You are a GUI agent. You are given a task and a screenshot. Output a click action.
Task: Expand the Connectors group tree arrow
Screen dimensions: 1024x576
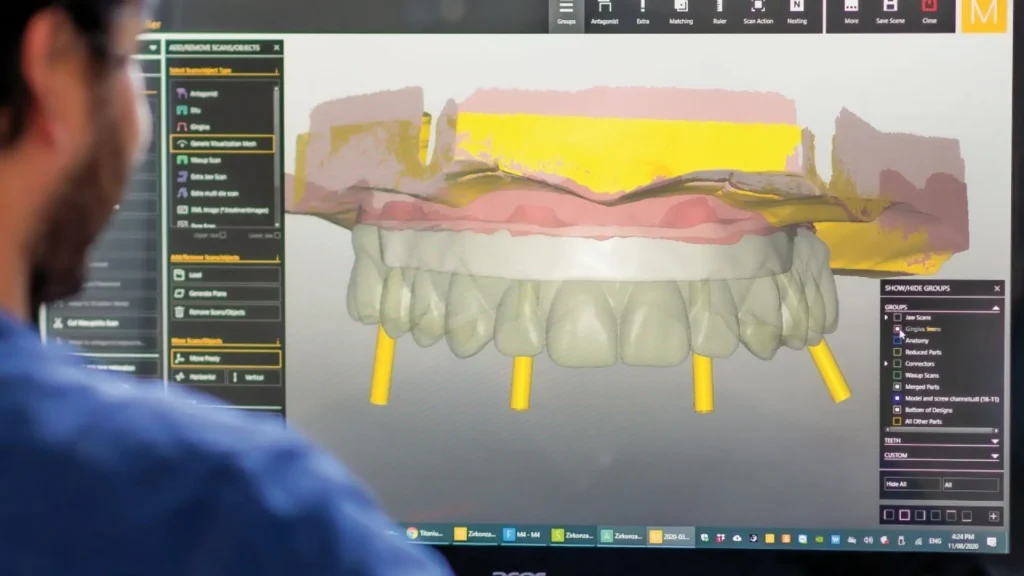[x=886, y=363]
